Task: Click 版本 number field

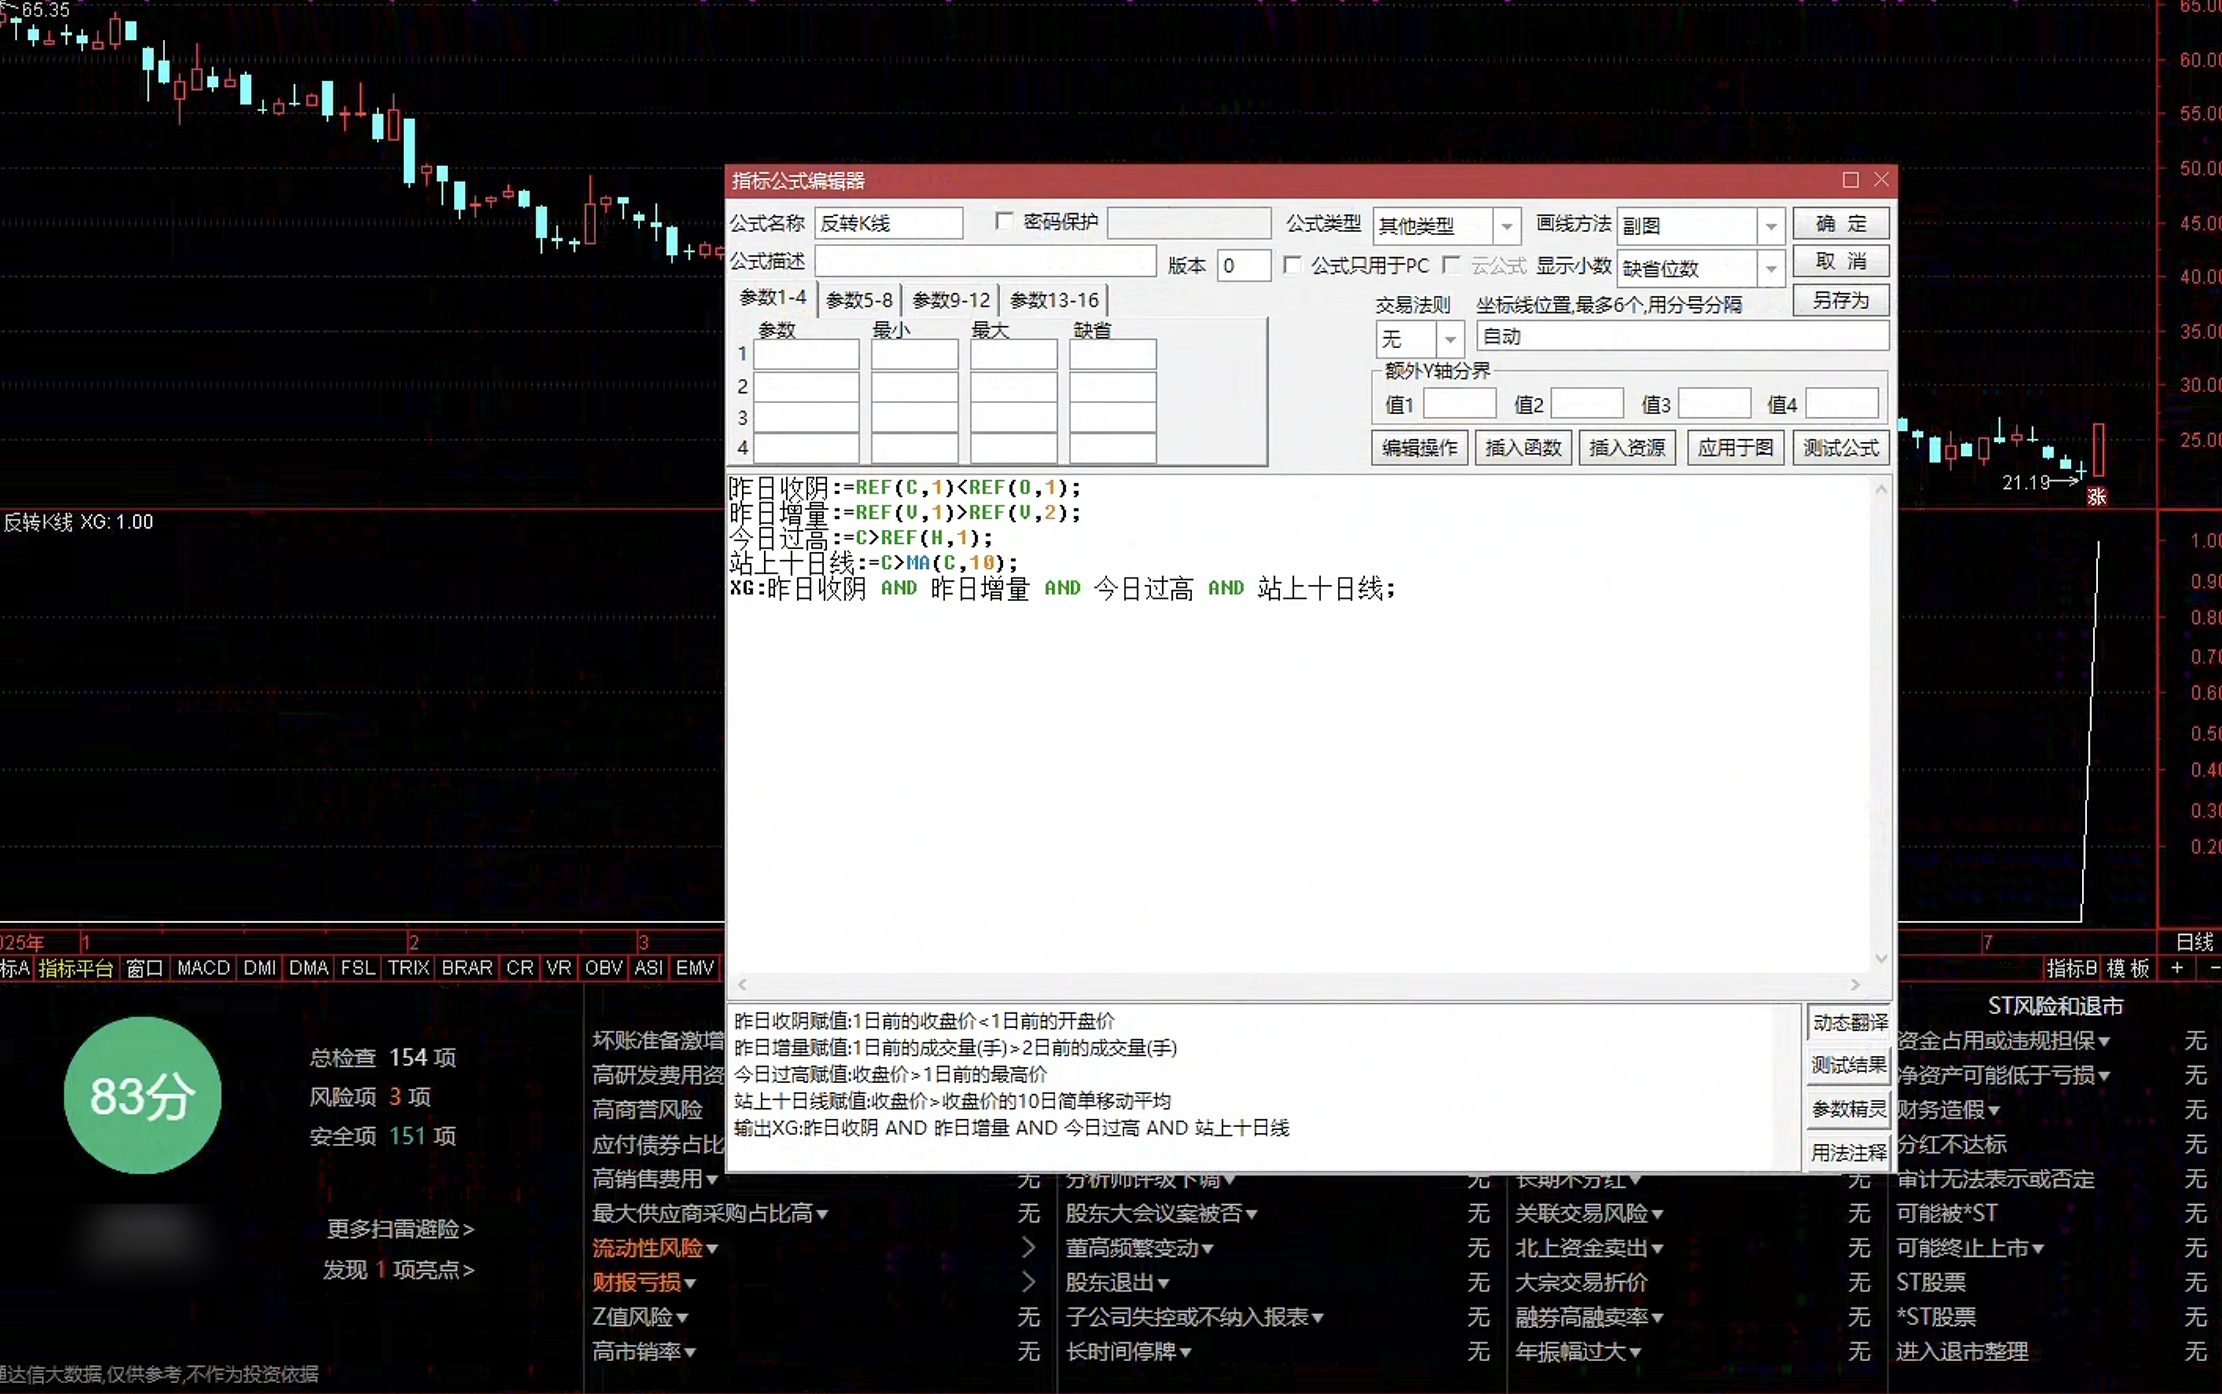Action: (1243, 265)
